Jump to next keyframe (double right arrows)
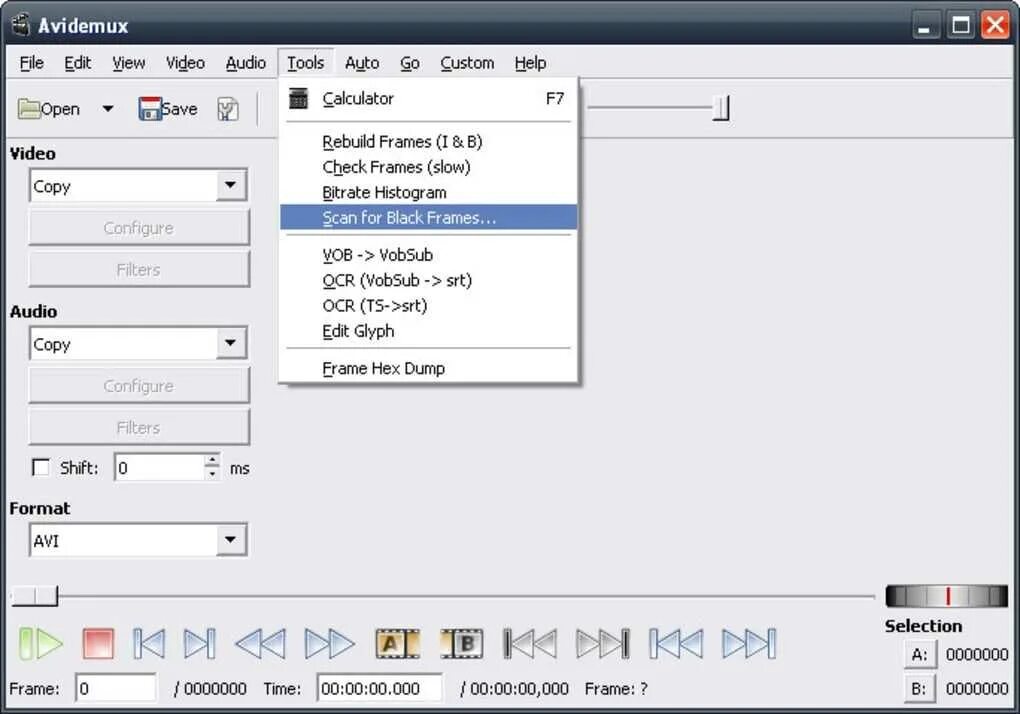This screenshot has height=714, width=1020. click(x=330, y=643)
